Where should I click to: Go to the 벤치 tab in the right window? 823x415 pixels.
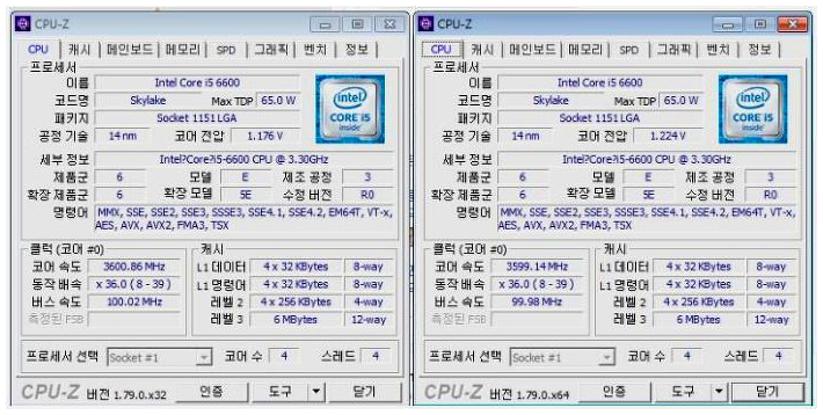718,50
